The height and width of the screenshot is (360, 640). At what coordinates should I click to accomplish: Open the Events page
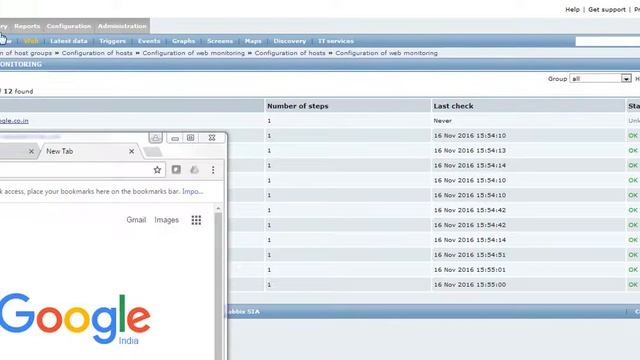pos(149,41)
